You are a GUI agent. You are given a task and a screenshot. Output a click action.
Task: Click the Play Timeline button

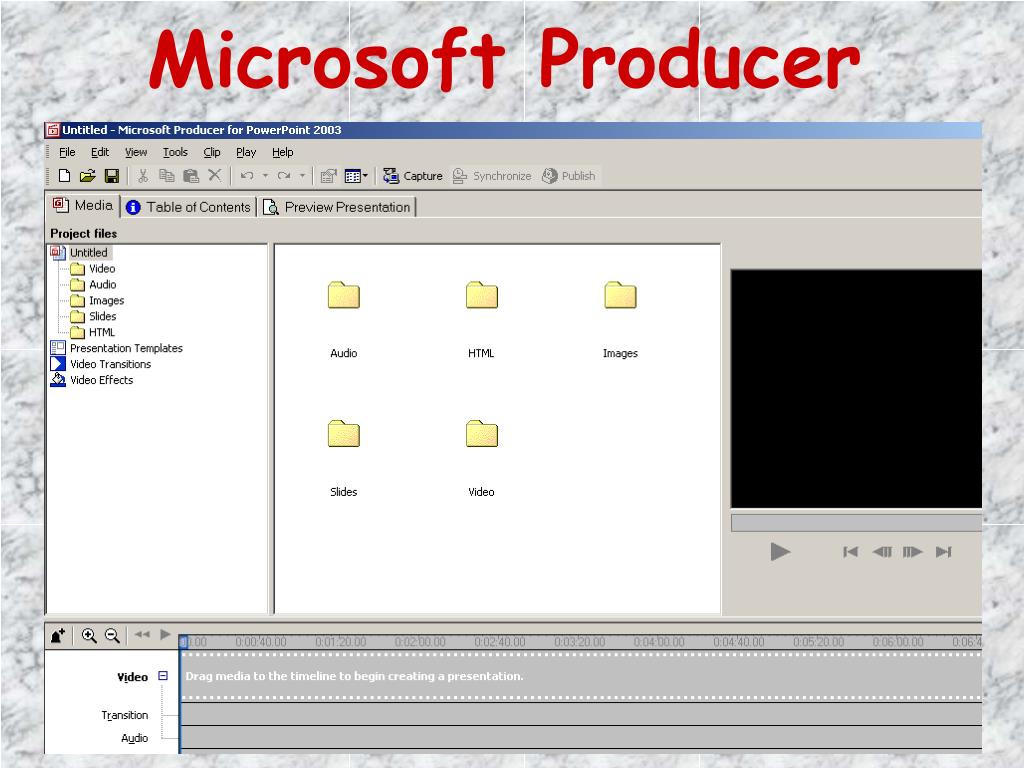click(x=165, y=634)
